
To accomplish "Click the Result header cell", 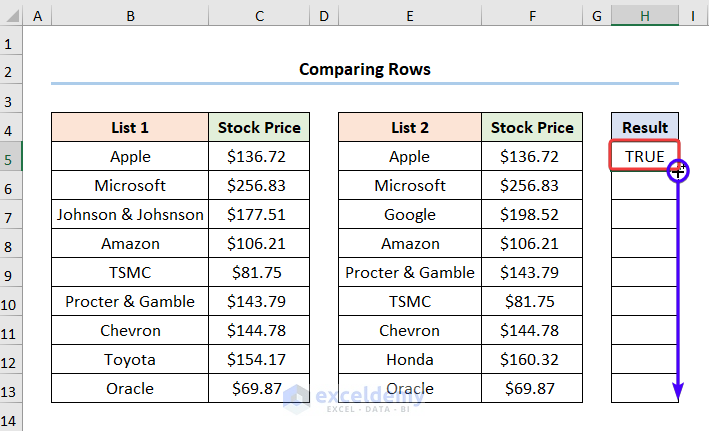I will [644, 127].
